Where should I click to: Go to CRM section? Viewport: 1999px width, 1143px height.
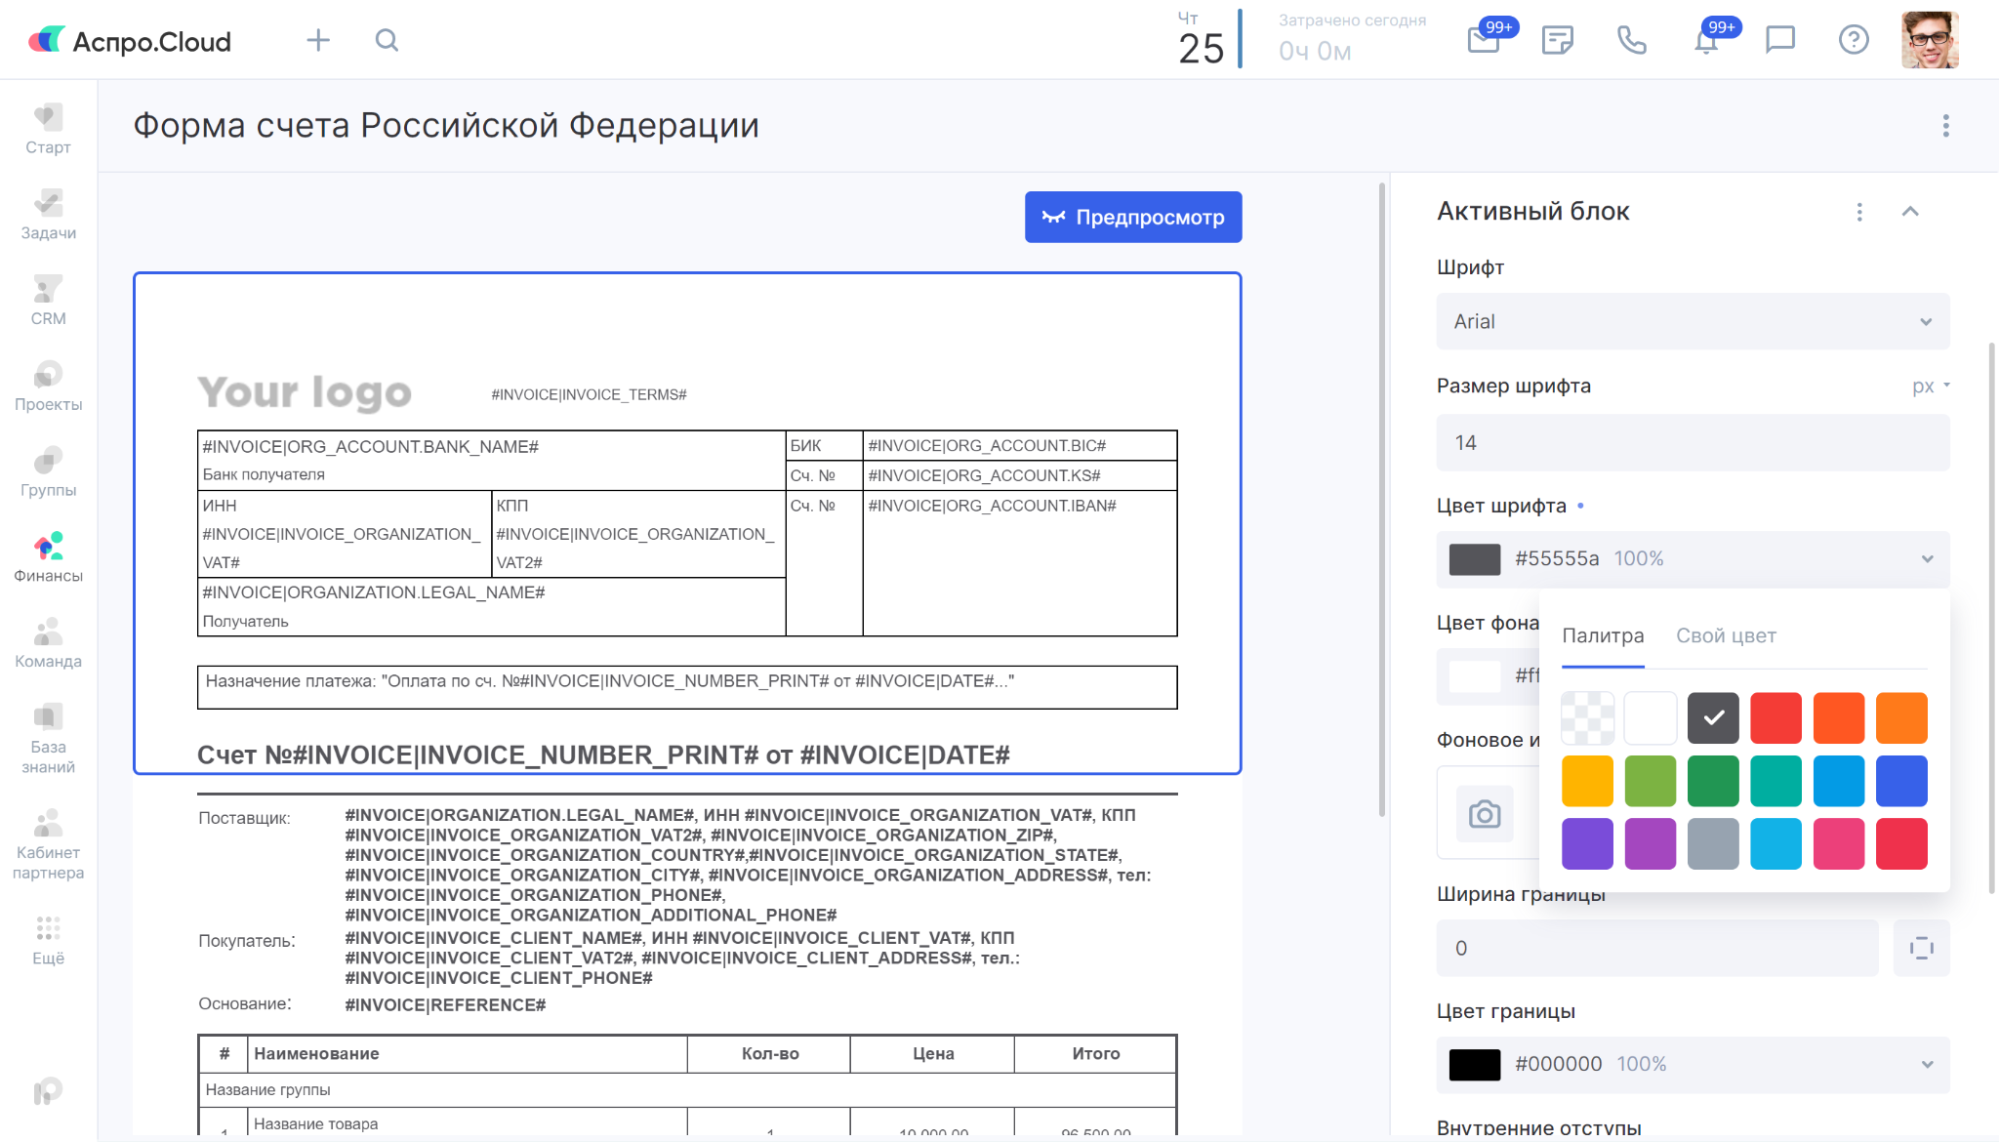tap(48, 301)
